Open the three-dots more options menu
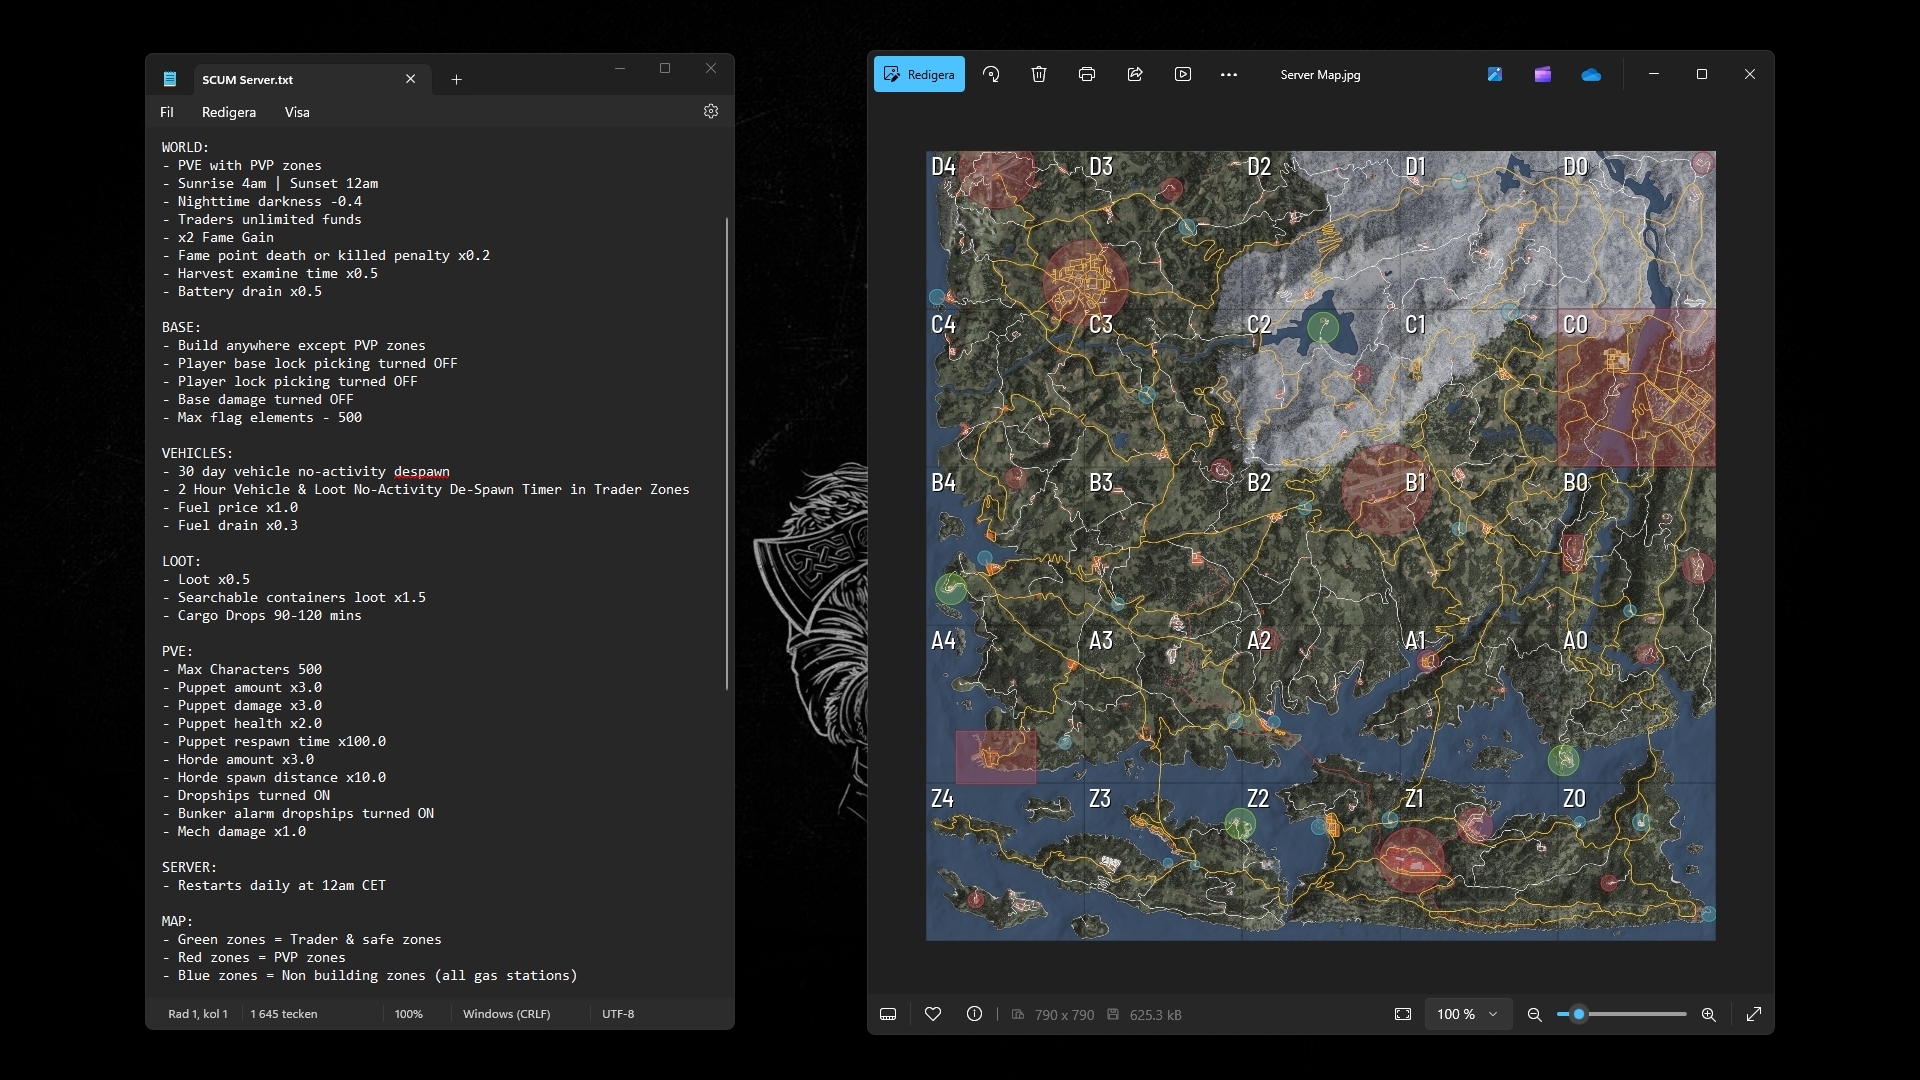Image resolution: width=1920 pixels, height=1080 pixels. 1229,74
